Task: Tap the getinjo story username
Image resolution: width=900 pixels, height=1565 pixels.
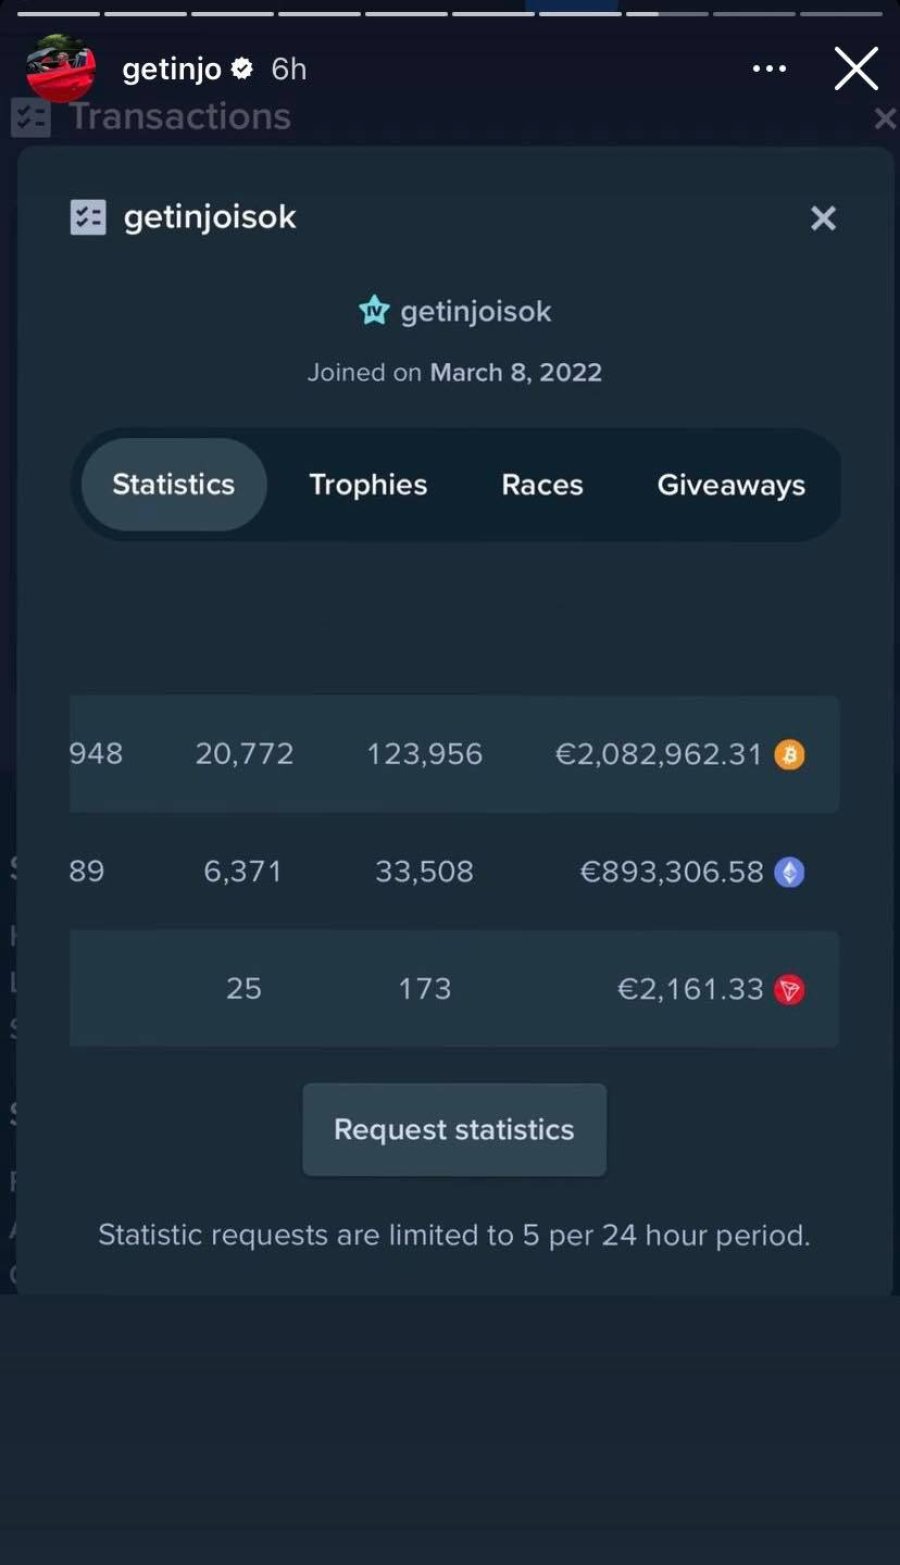Action: [172, 69]
